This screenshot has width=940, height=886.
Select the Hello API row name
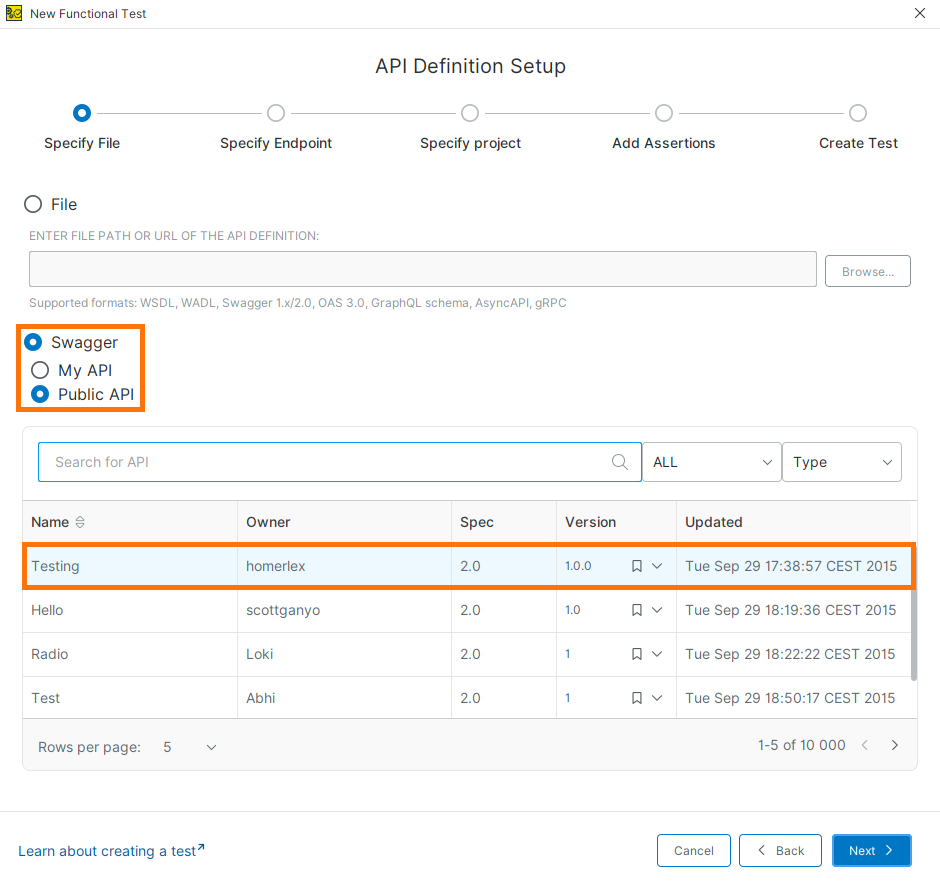click(47, 610)
